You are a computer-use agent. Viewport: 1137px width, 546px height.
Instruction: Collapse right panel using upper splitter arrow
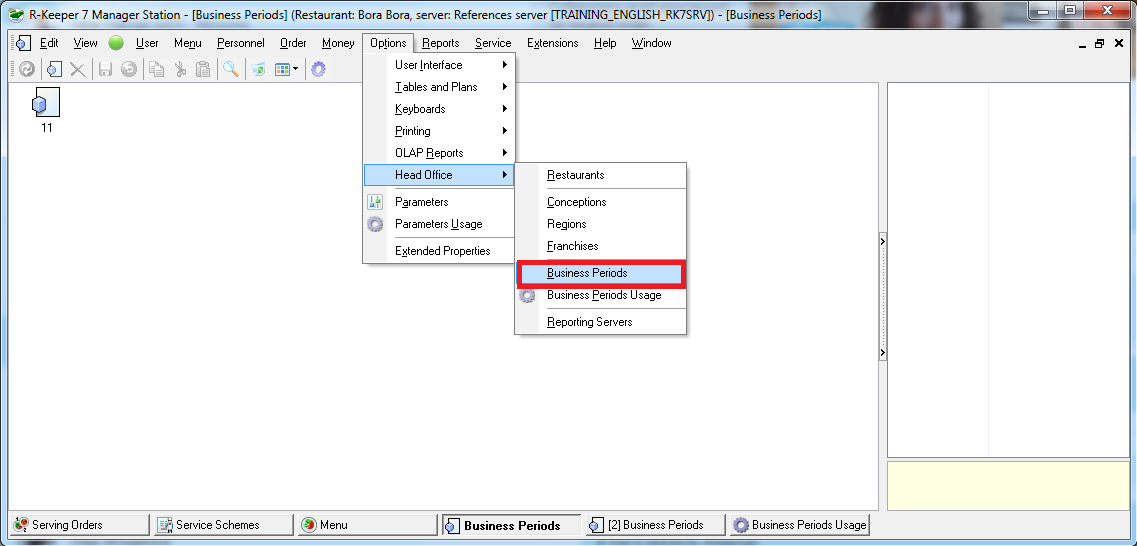(x=882, y=241)
